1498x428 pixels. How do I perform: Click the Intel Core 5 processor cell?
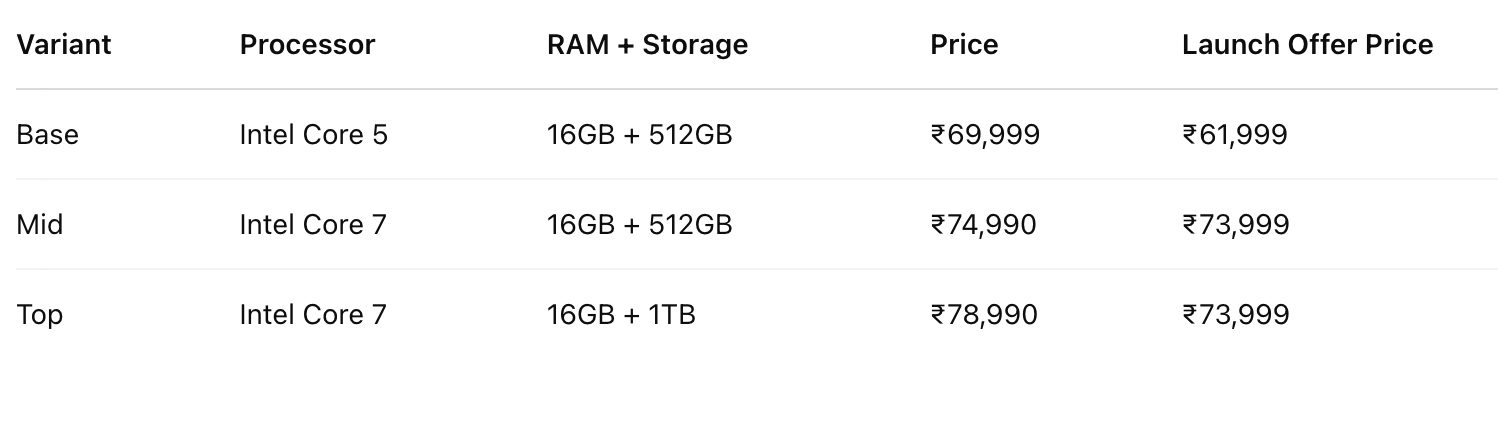click(313, 134)
